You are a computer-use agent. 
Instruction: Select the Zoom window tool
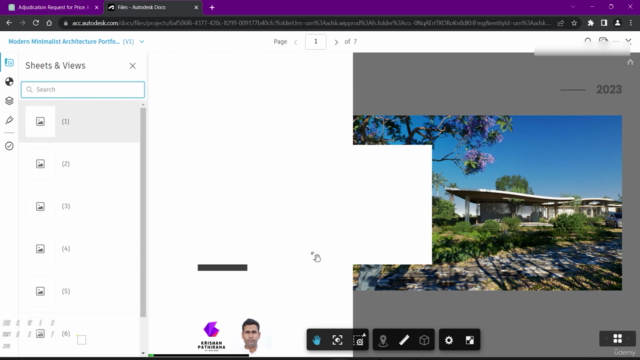(359, 340)
